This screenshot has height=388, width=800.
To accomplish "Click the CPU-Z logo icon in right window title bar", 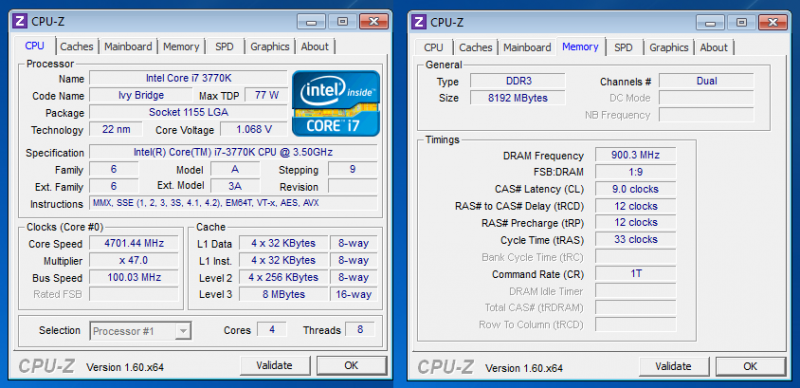I will tap(419, 22).
